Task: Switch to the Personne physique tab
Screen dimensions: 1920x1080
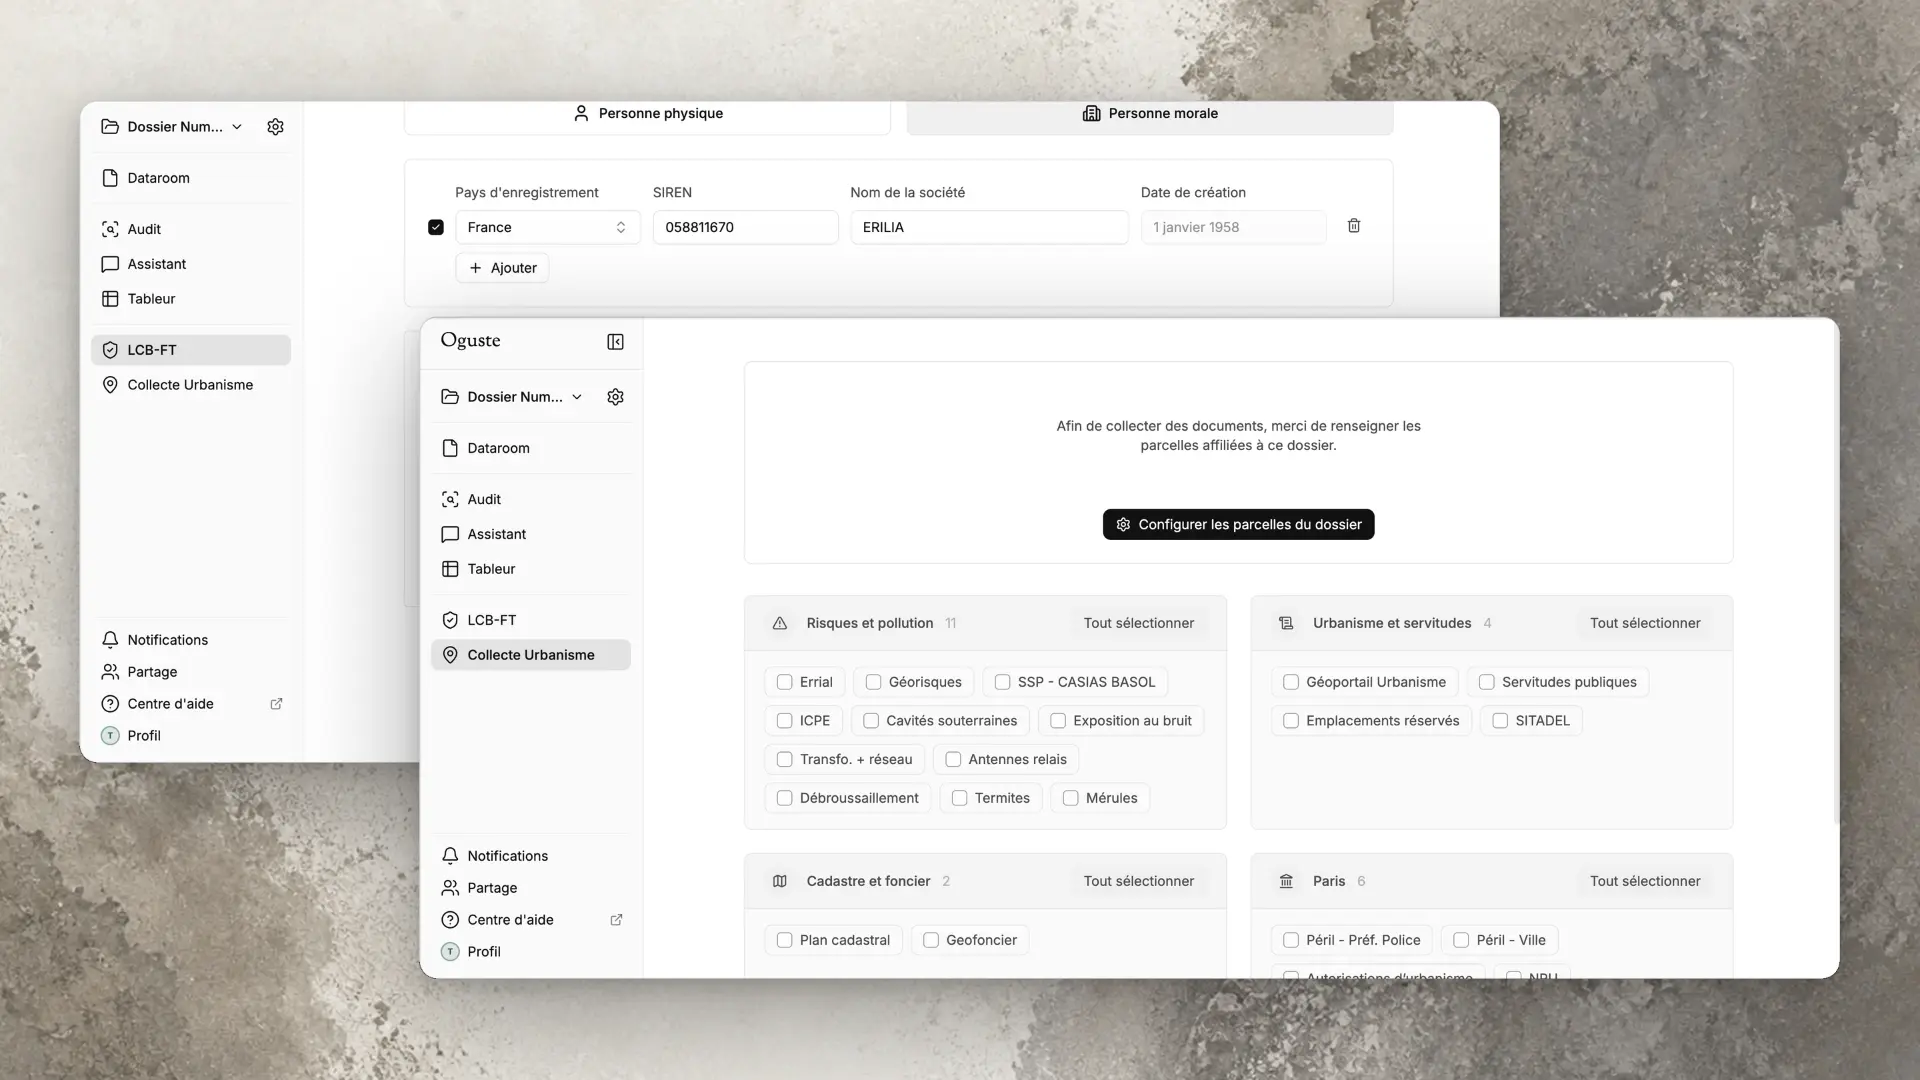Action: click(x=647, y=114)
